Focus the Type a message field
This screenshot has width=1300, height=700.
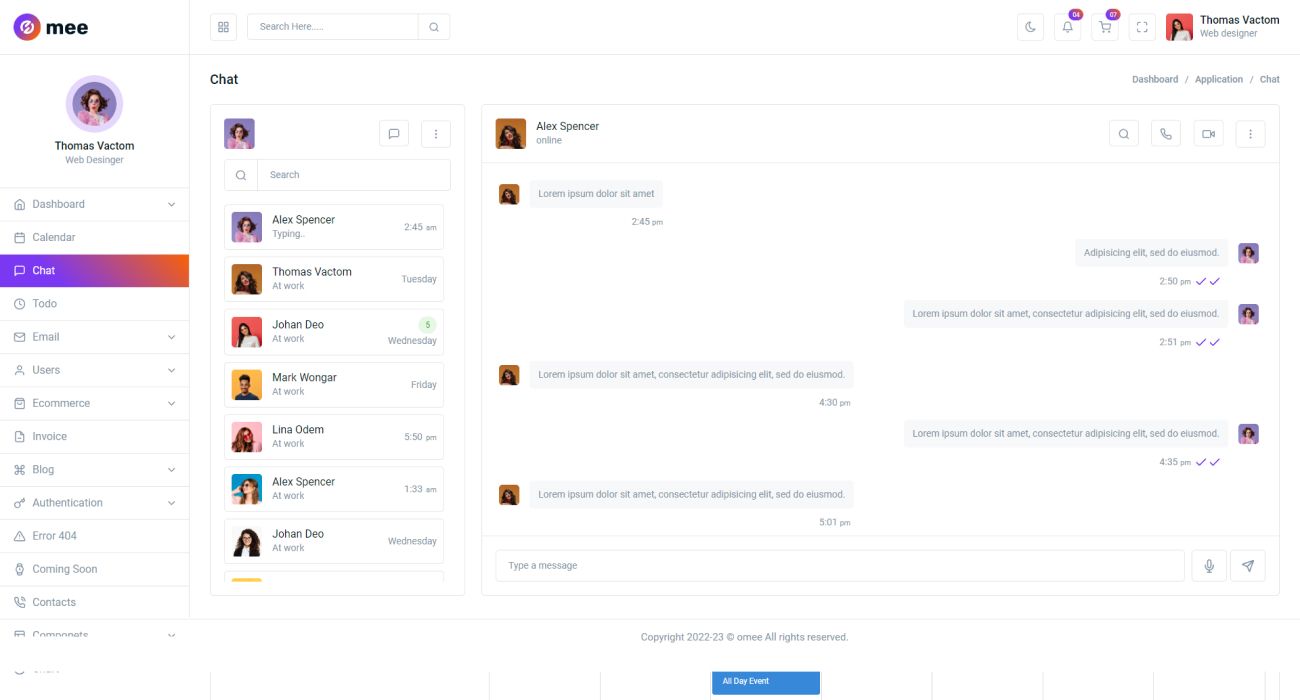click(840, 566)
